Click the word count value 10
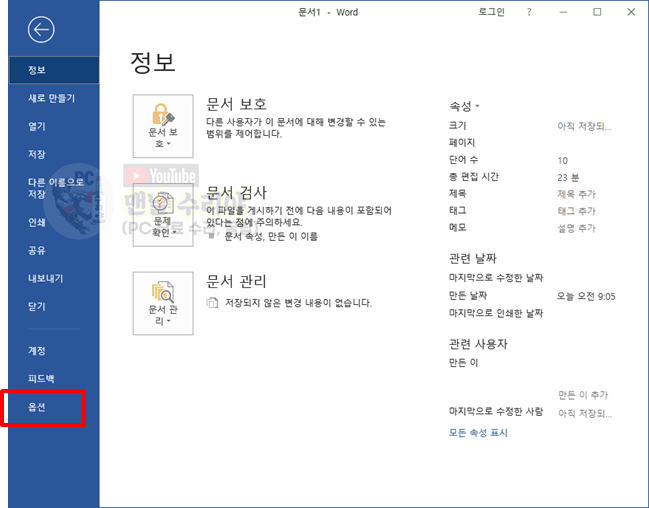 (x=562, y=161)
